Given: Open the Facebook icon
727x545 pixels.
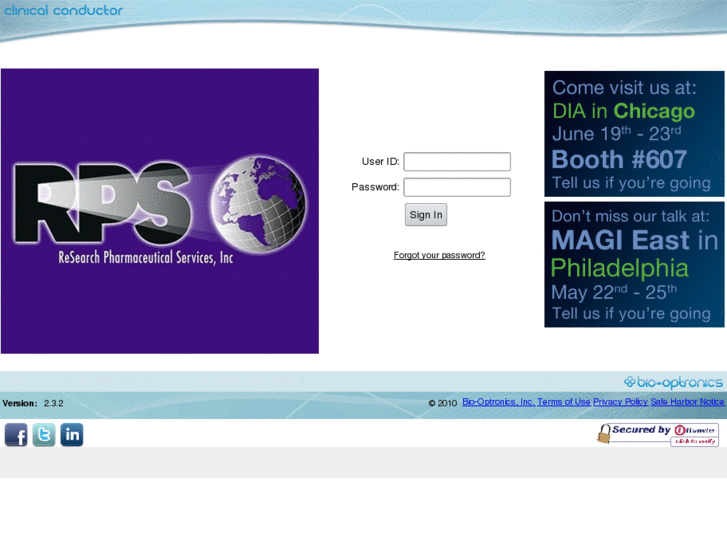Looking at the screenshot, I should [x=16, y=435].
